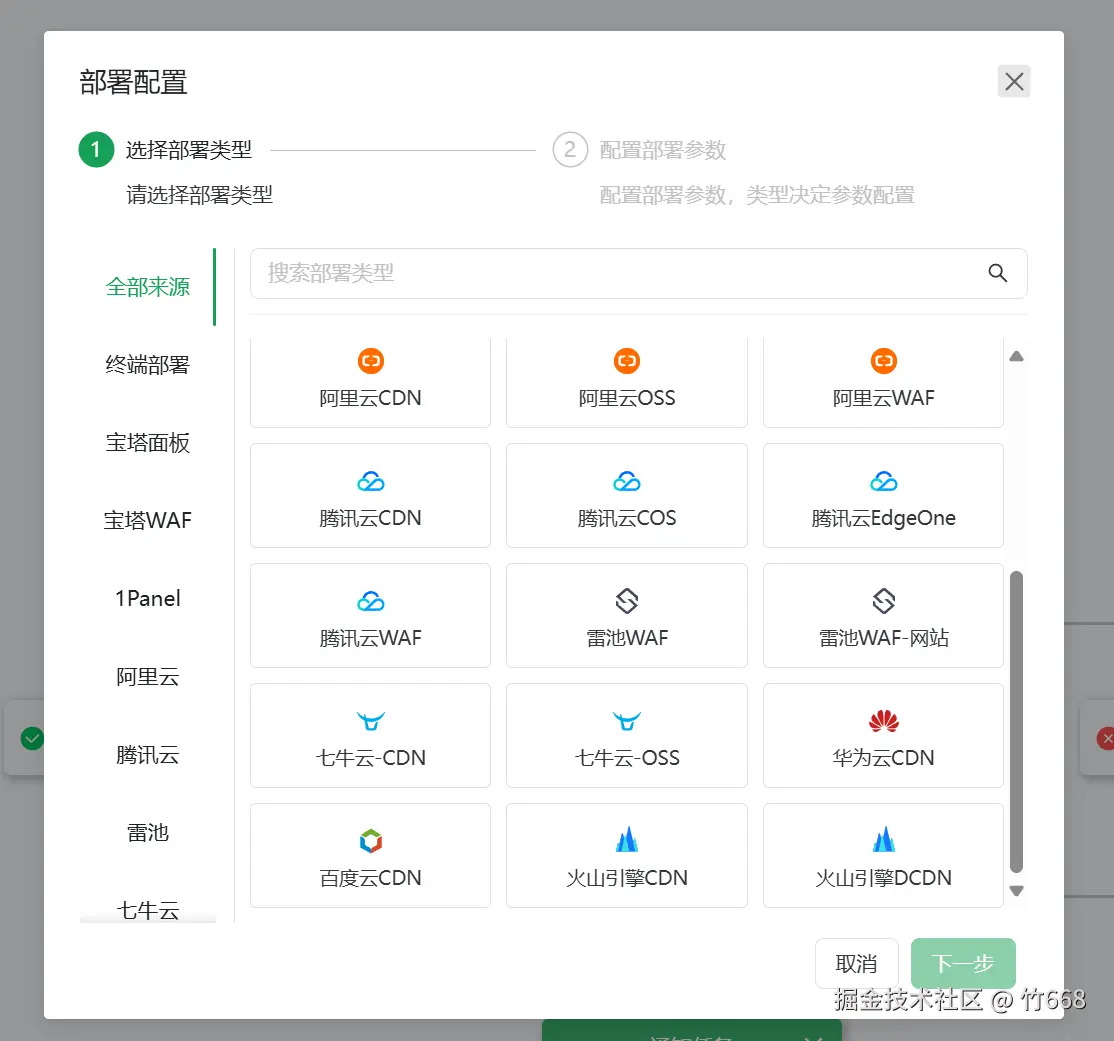Click the 雷池WAF-网站 diamond icon

click(x=883, y=601)
